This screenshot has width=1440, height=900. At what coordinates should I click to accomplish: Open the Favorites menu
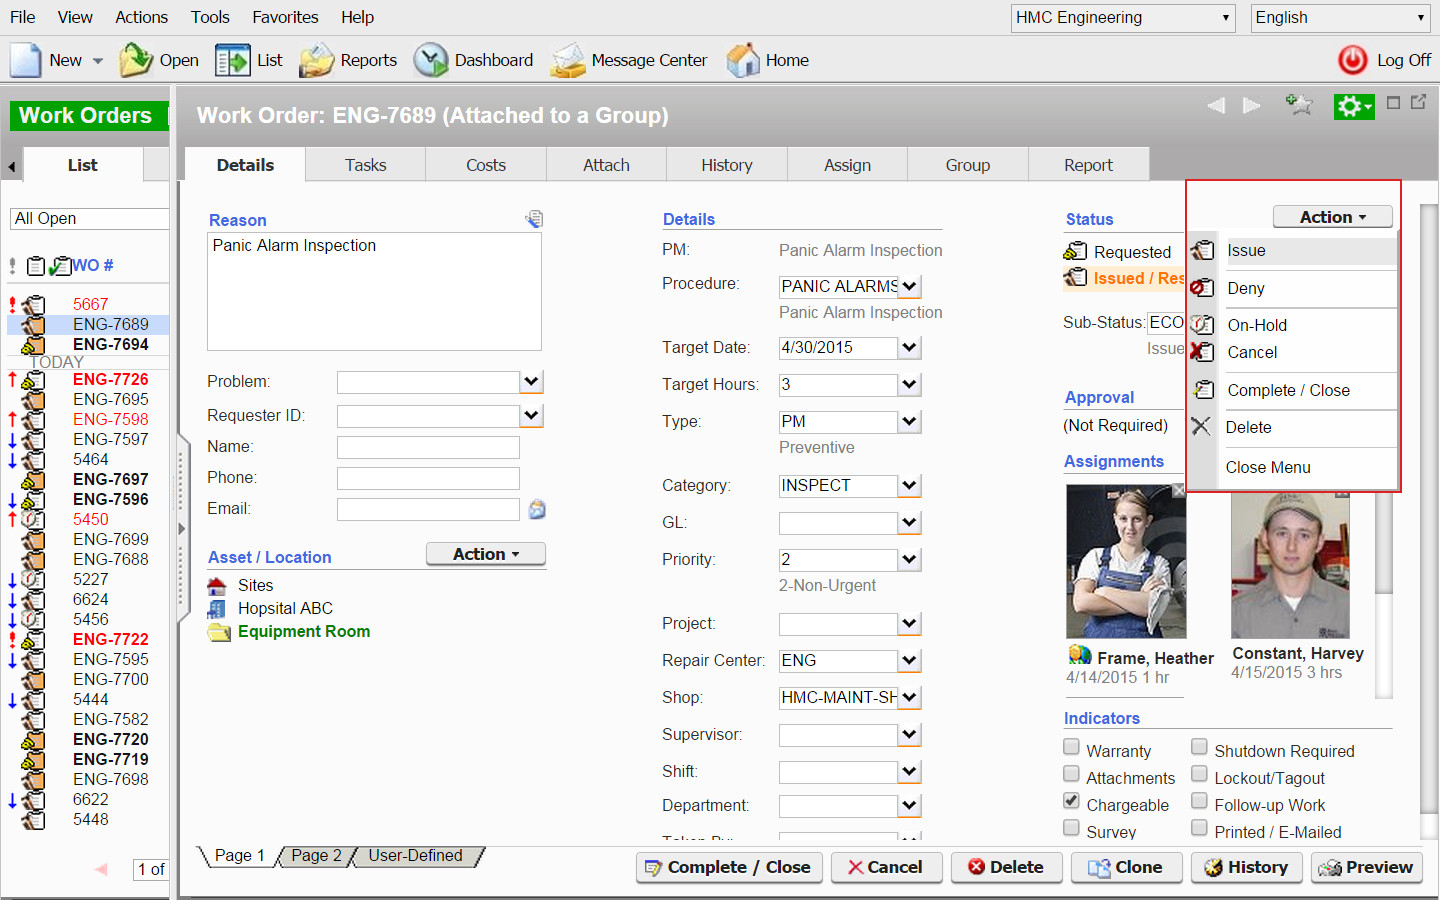pos(285,17)
